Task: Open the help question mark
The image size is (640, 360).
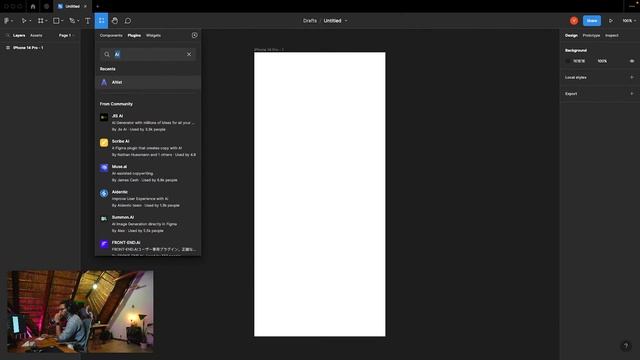Action: click(626, 346)
